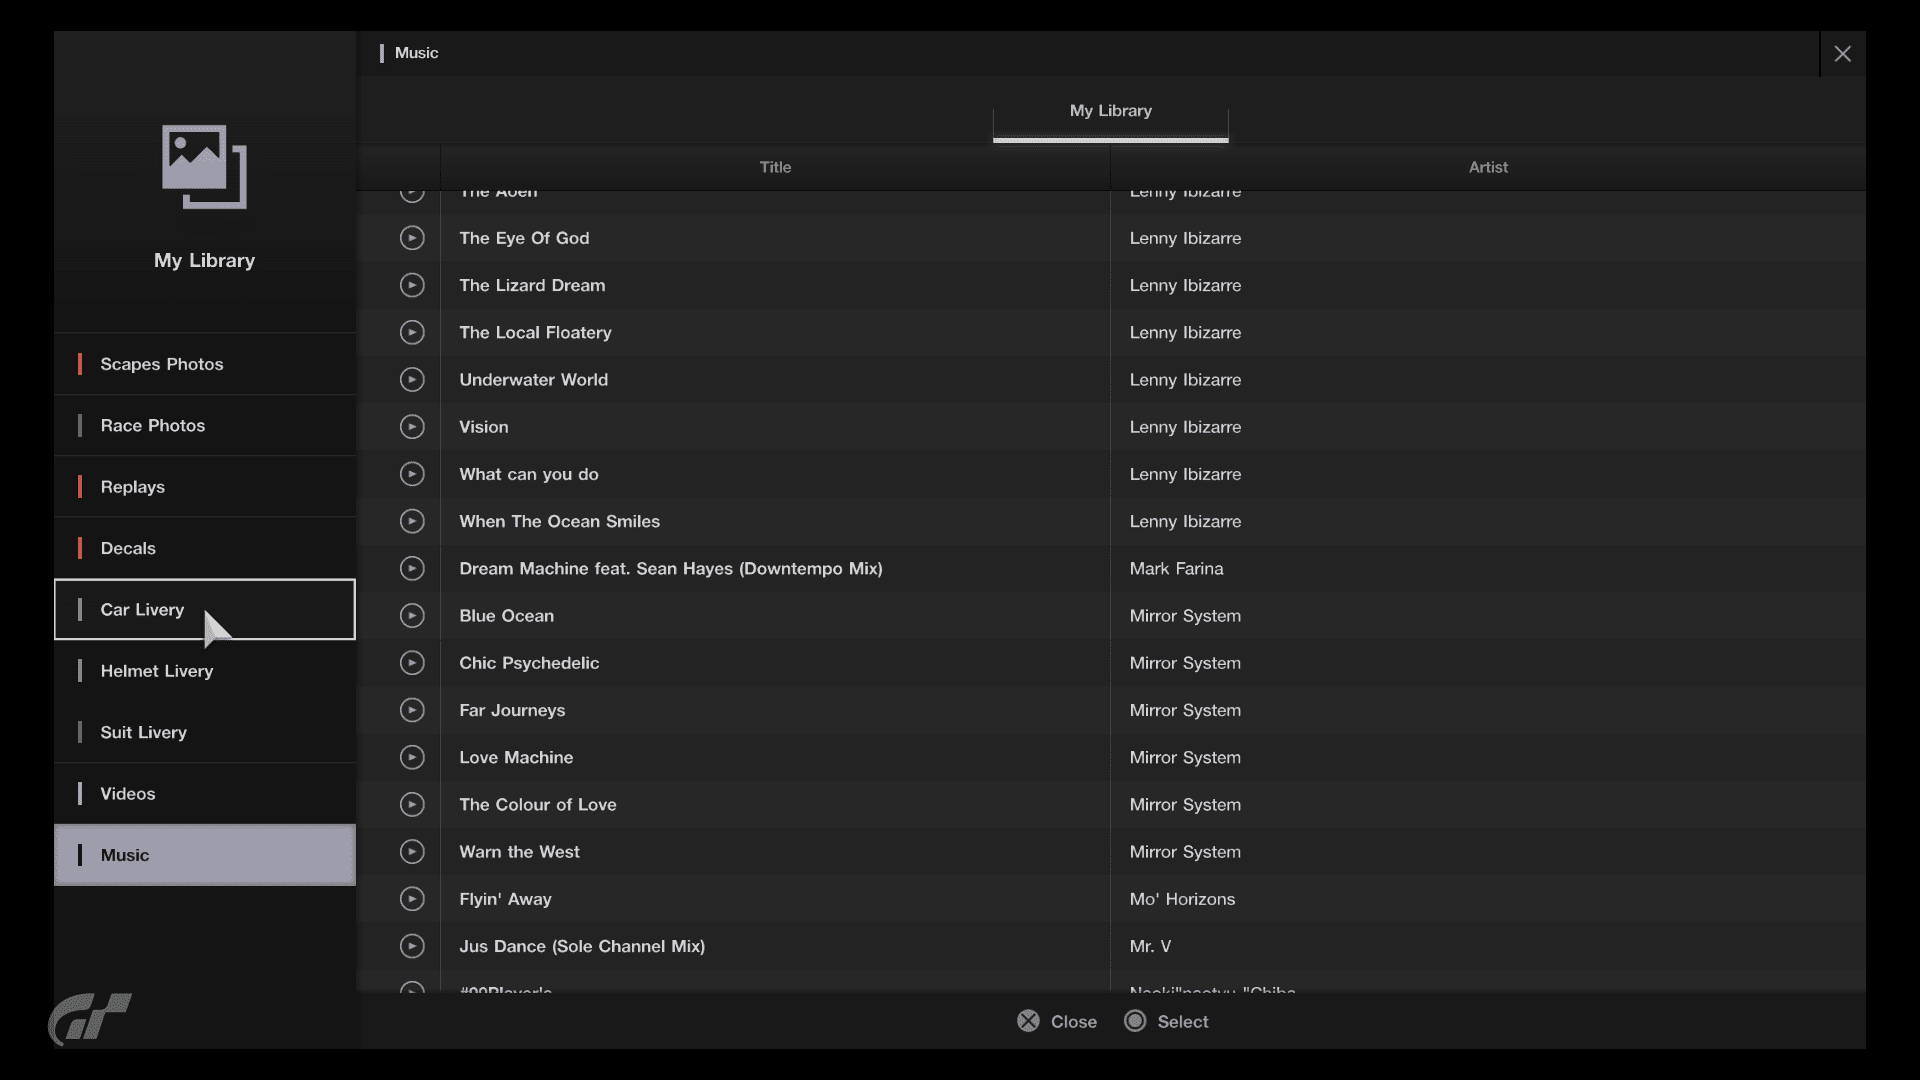Play Warn the West track

click(412, 852)
